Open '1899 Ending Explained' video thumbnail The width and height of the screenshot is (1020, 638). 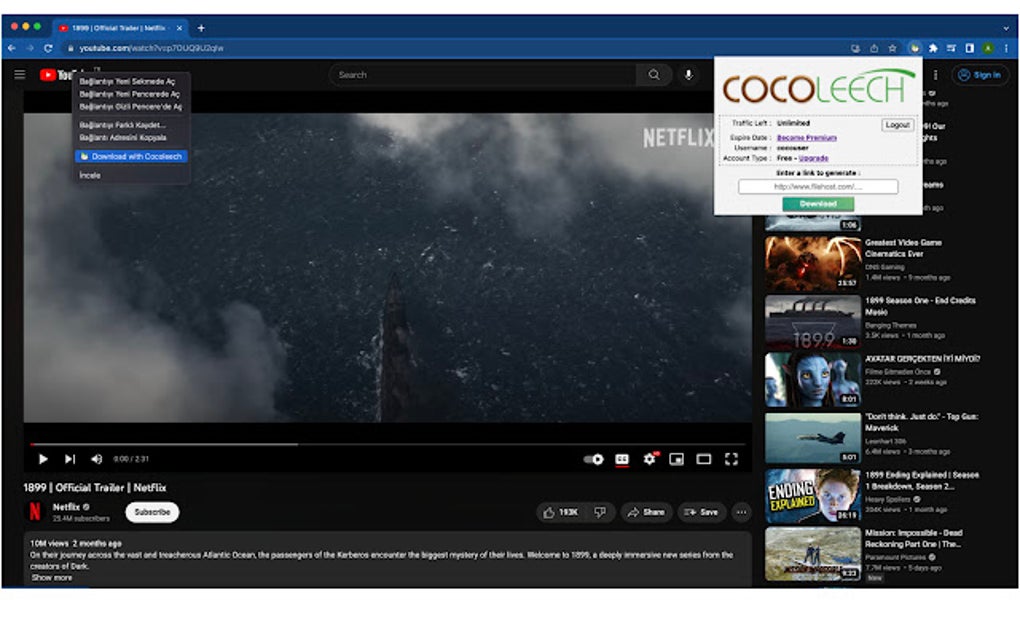click(812, 496)
